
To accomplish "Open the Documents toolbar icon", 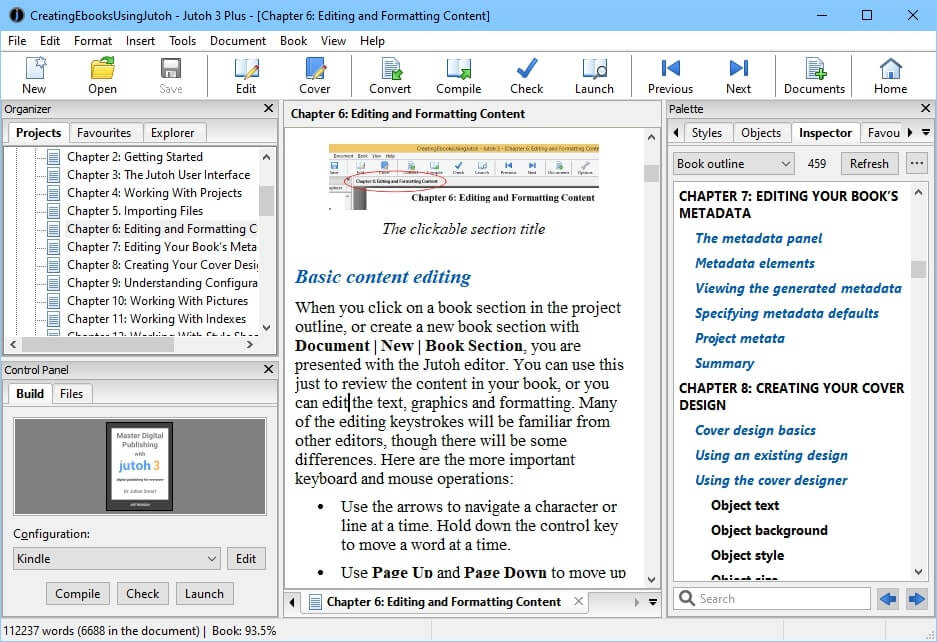I will [x=814, y=75].
